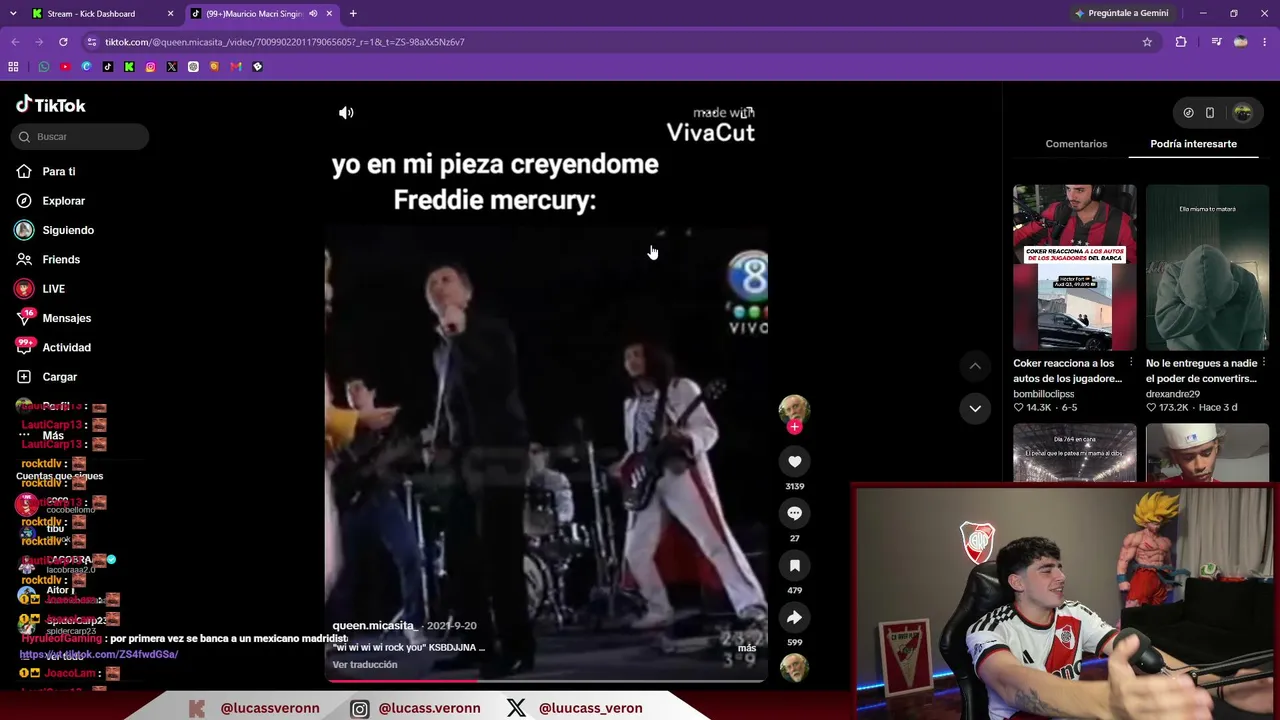The height and width of the screenshot is (720, 1280).
Task: Open the Coker reacciona video thumbnail
Action: 1074,268
